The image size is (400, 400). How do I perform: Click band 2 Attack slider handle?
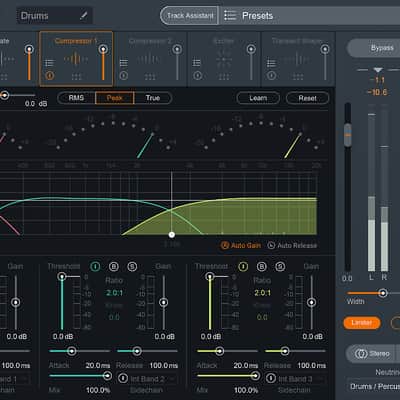tap(71, 351)
